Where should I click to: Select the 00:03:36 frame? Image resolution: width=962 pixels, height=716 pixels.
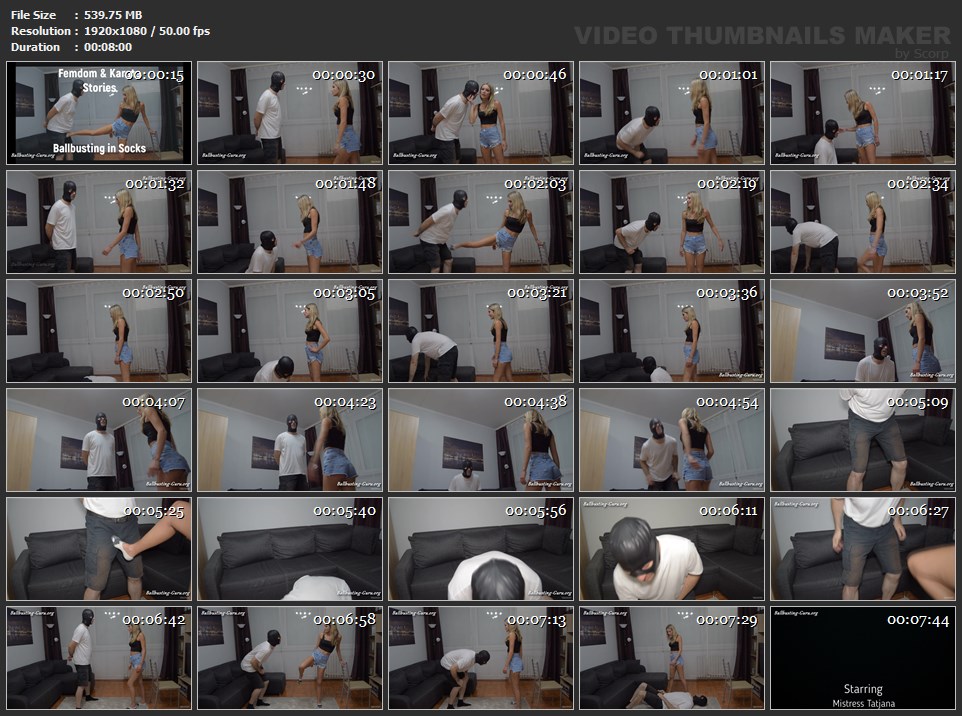(x=672, y=331)
